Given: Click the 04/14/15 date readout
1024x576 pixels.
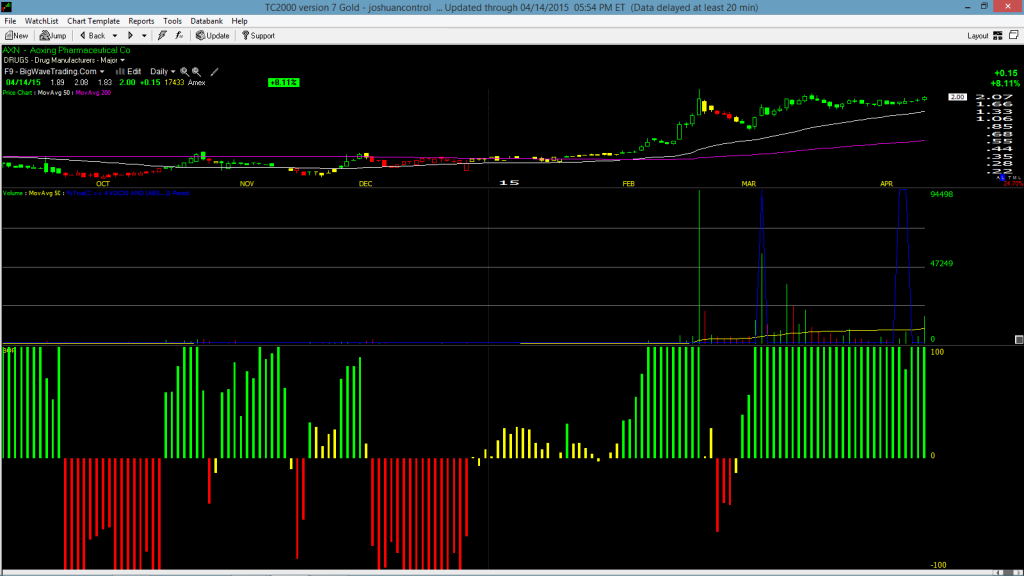Looking at the screenshot, I should (x=24, y=83).
